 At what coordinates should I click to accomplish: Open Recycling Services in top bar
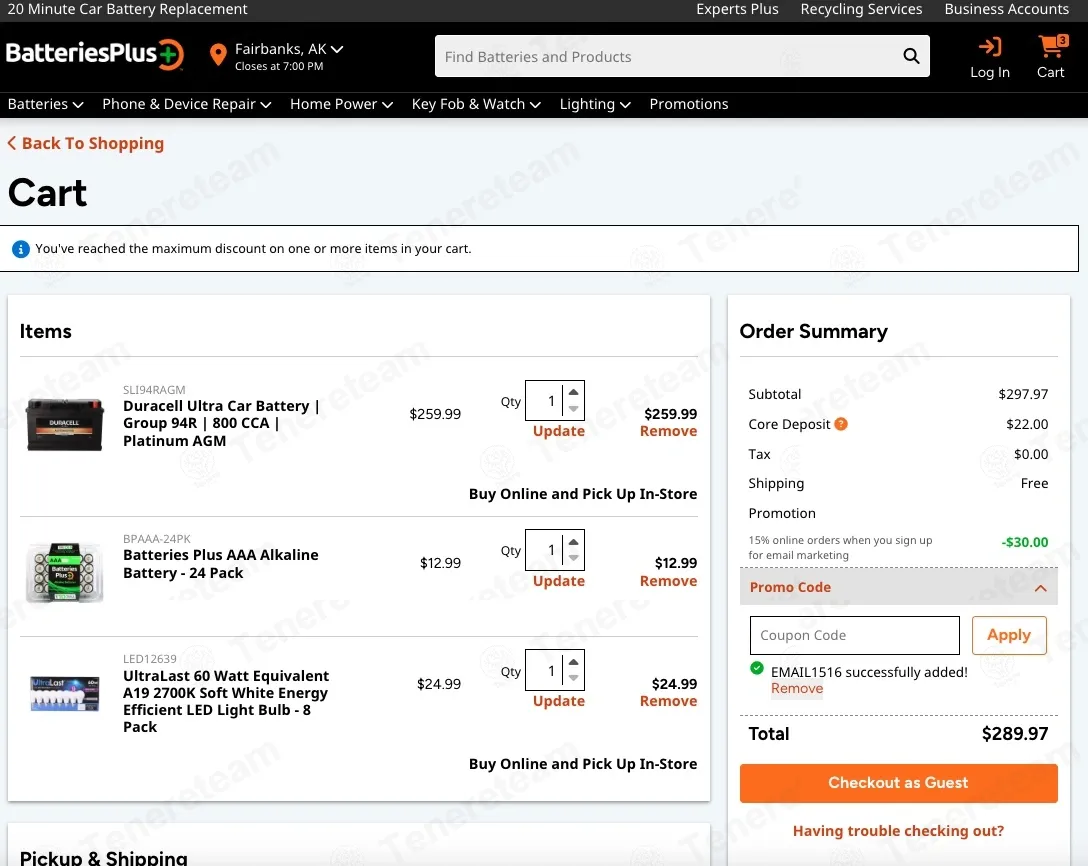click(861, 9)
